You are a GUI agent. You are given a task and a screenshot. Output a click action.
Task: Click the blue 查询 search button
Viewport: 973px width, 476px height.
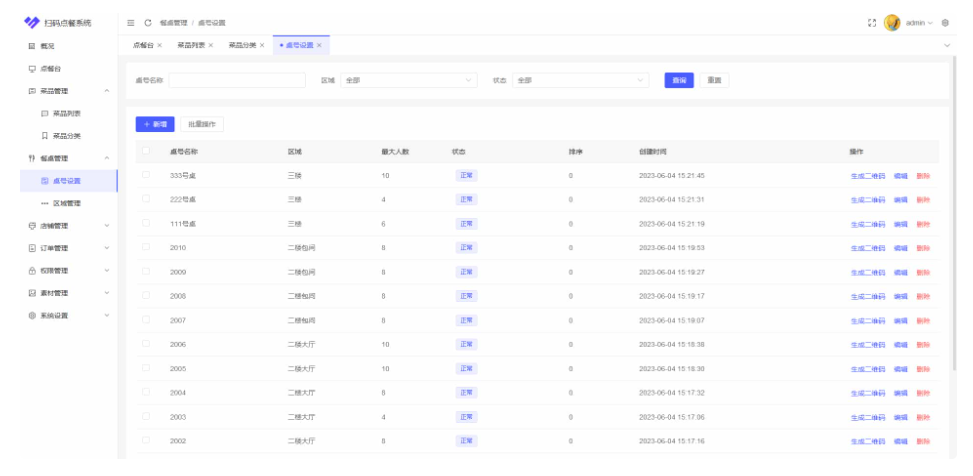coord(679,81)
